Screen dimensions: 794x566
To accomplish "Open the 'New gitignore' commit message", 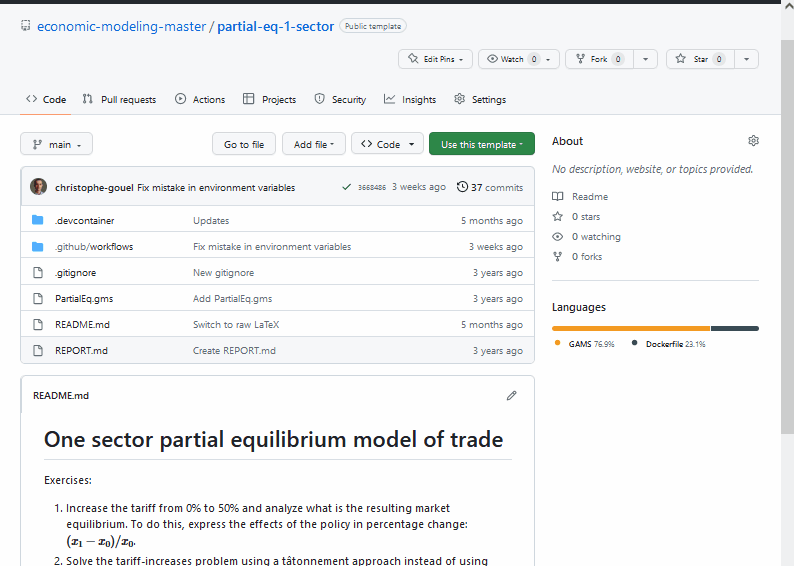I will pos(223,273).
